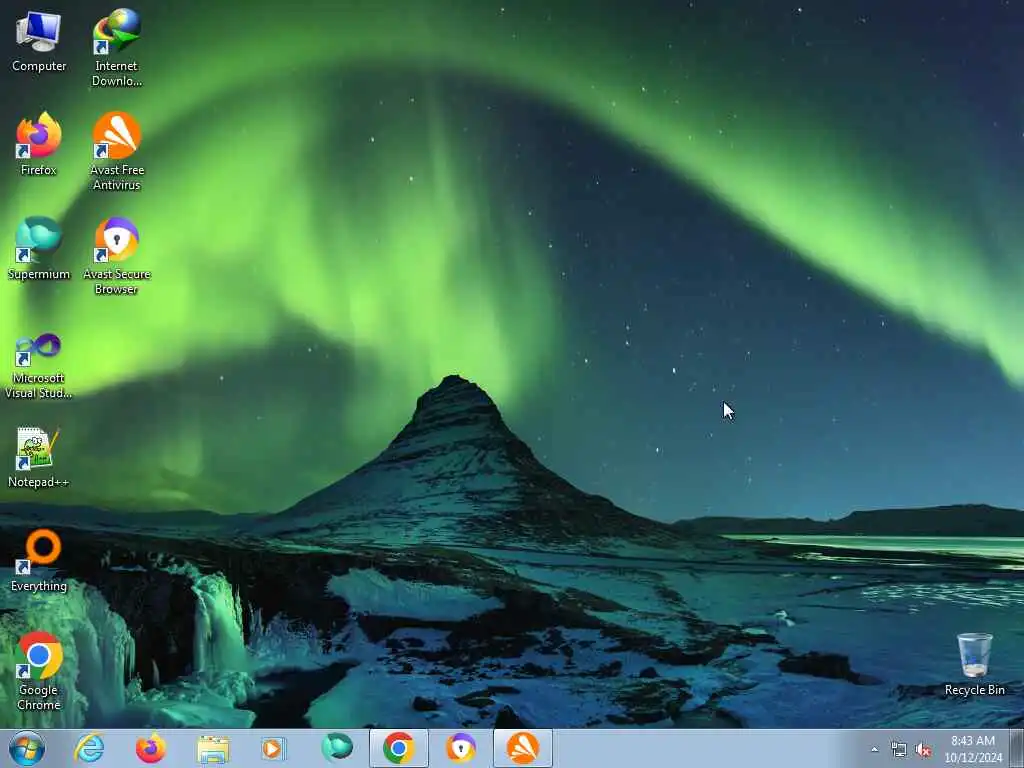Select the Supermium desktop shortcut
1024x768 pixels.
point(39,248)
